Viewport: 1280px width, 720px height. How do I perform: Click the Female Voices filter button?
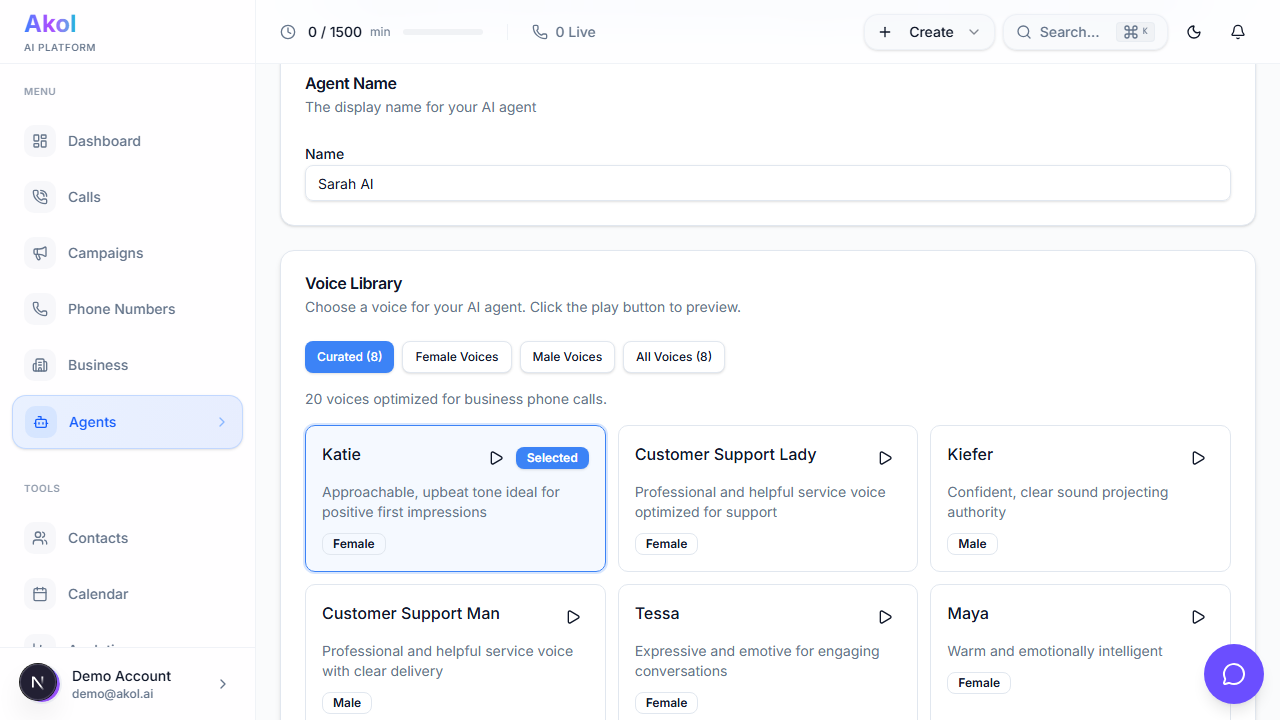tap(456, 357)
